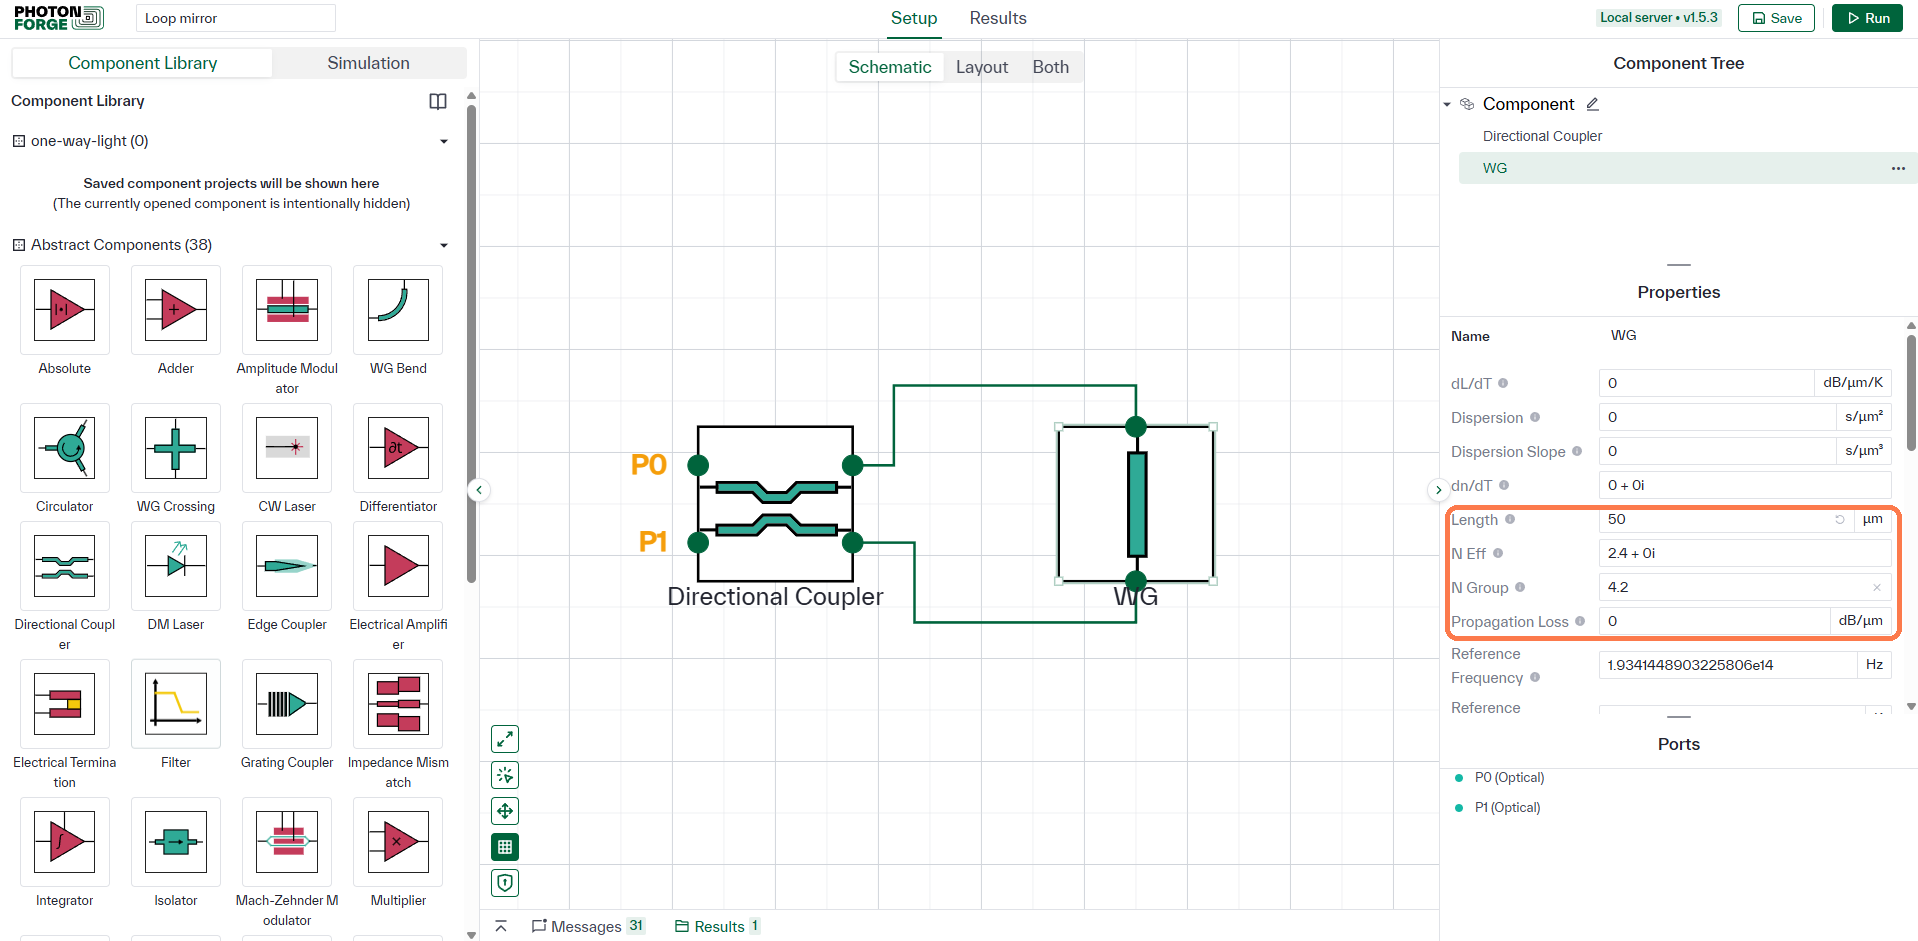Choose the Differentiator component
The image size is (1918, 941).
click(398, 448)
